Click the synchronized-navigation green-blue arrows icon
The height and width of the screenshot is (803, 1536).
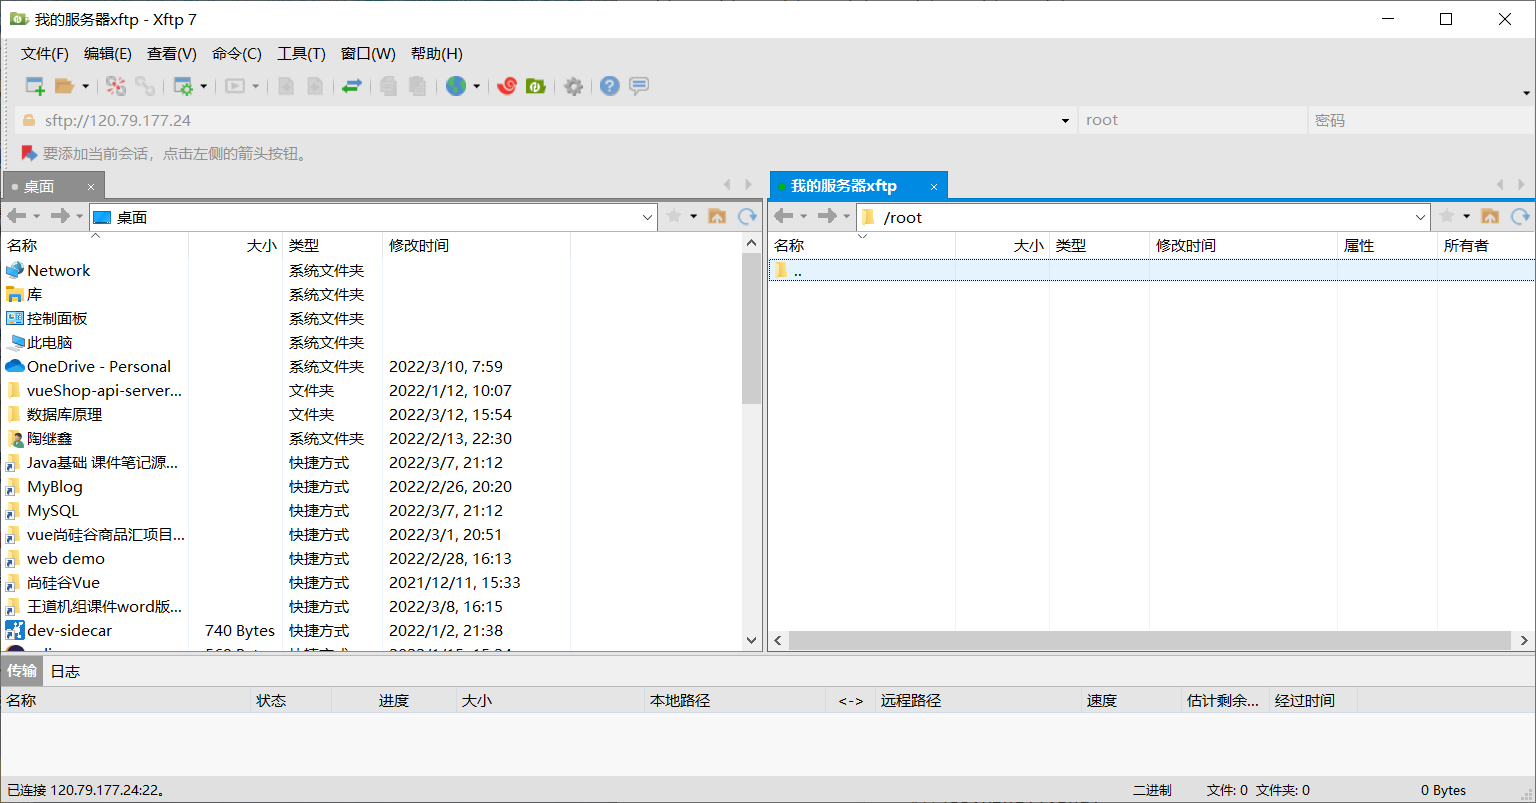point(351,86)
